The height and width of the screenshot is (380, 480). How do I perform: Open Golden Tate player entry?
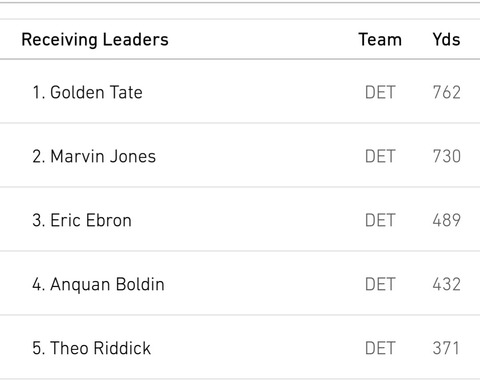[96, 92]
